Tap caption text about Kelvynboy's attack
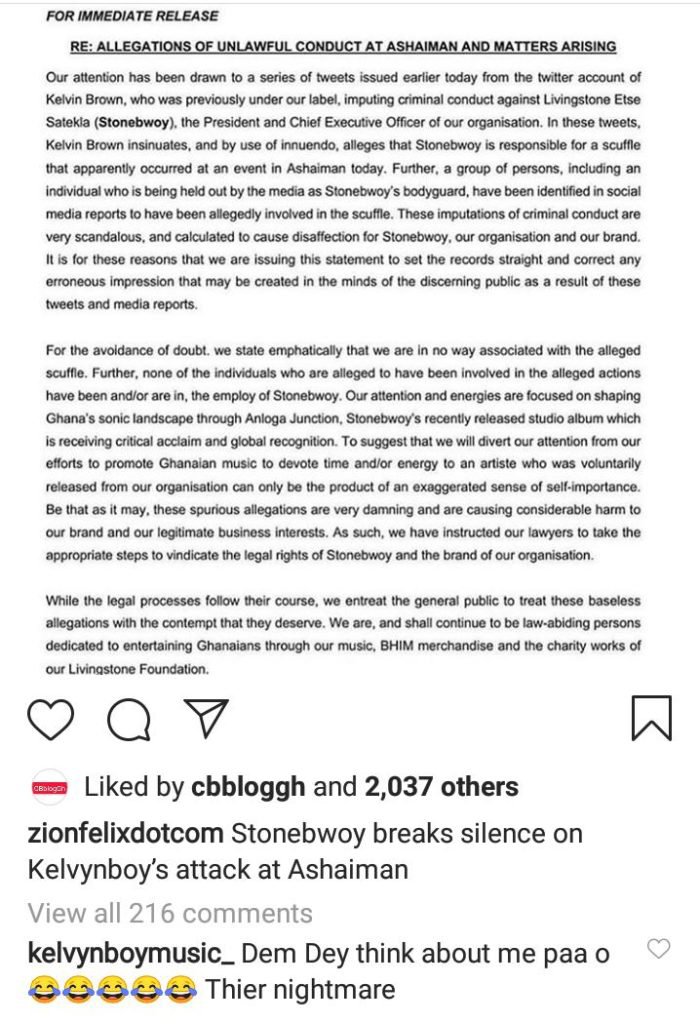Image resolution: width=700 pixels, height=1024 pixels. (x=305, y=852)
